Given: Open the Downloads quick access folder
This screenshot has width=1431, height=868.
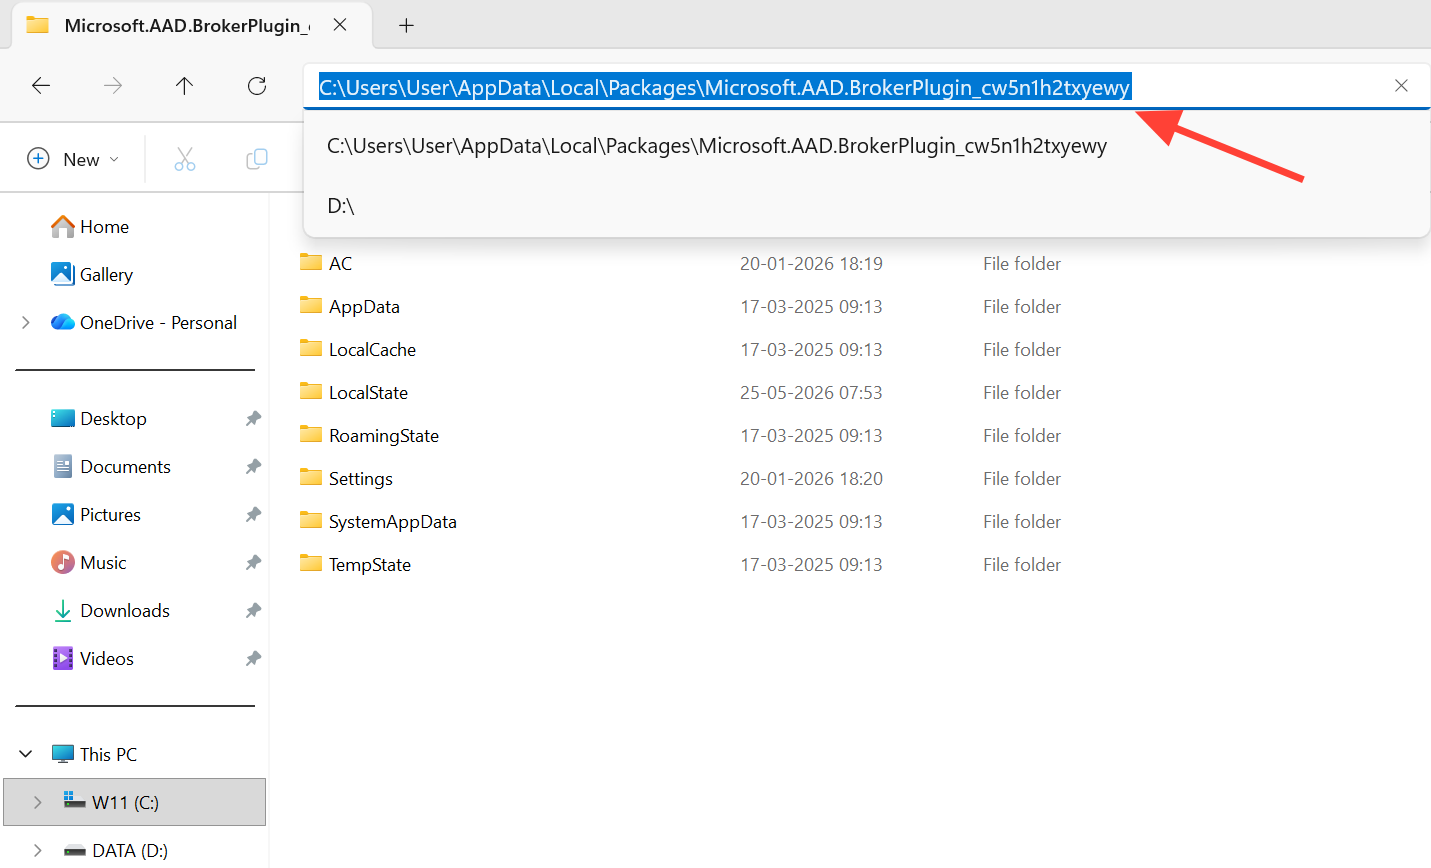Looking at the screenshot, I should point(125,611).
